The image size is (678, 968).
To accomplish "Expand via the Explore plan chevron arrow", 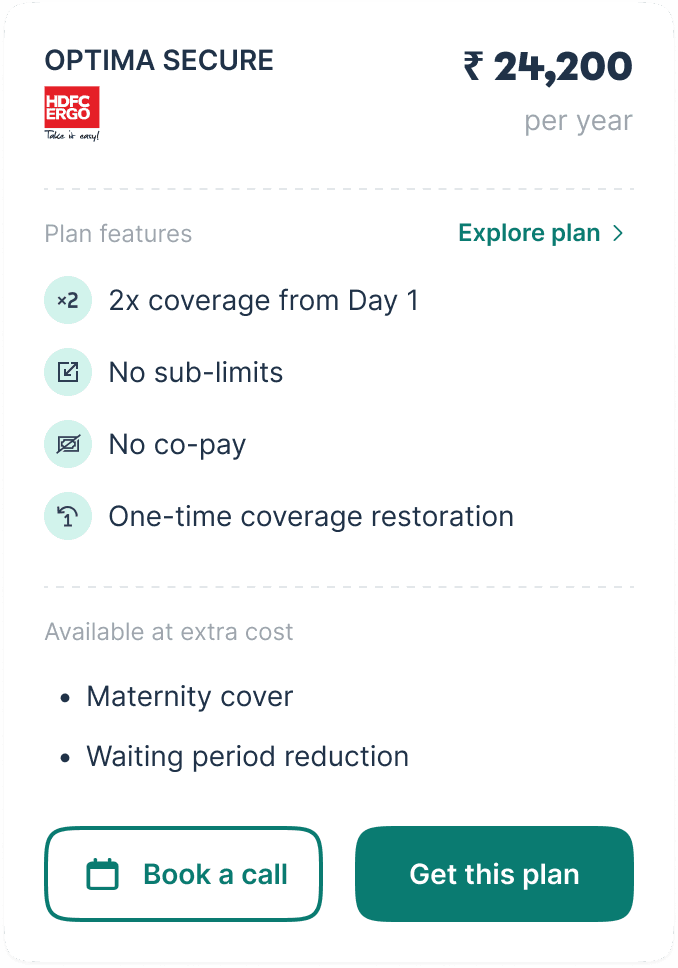I will [617, 233].
